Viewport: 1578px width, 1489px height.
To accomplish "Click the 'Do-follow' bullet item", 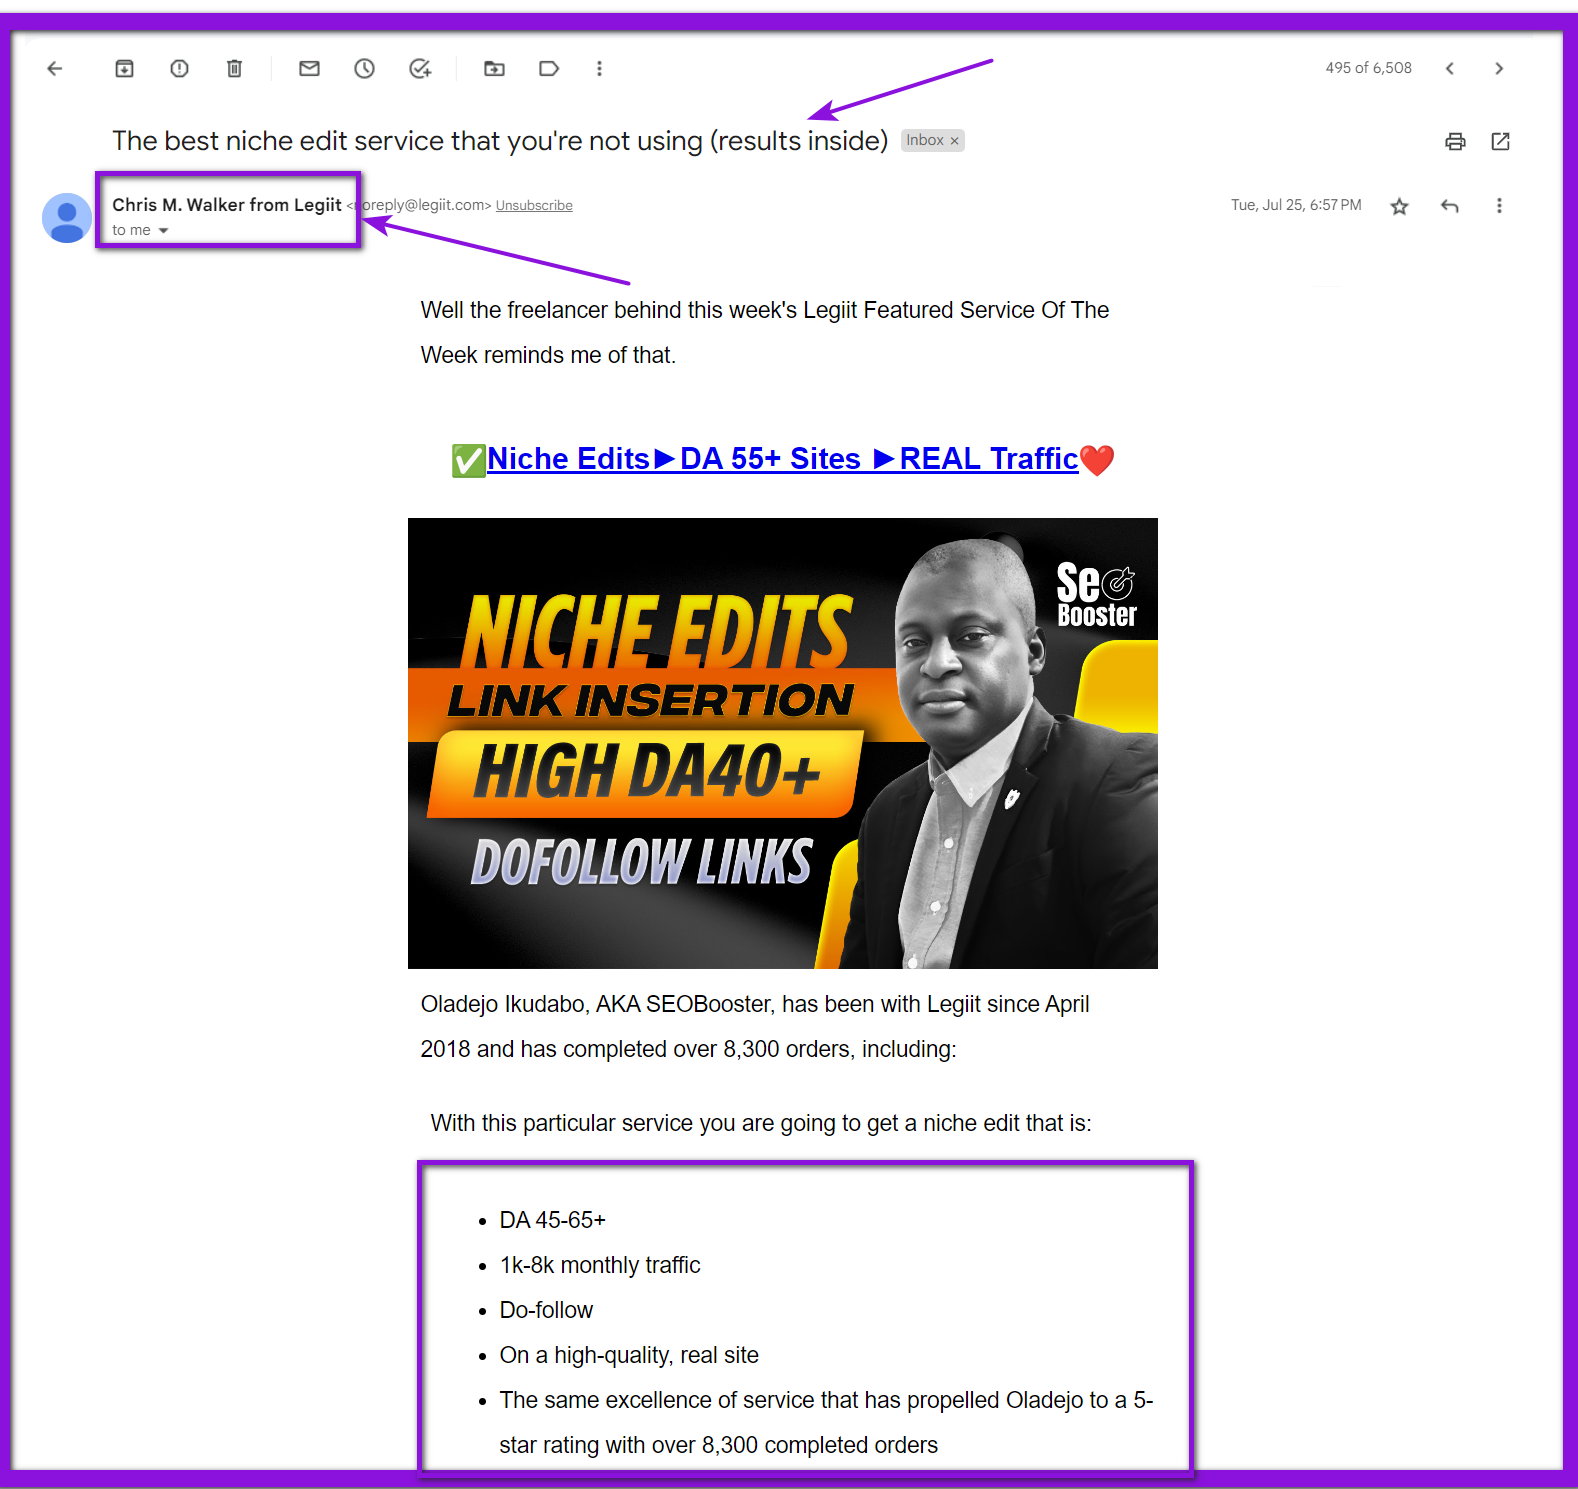I will click(x=546, y=1310).
